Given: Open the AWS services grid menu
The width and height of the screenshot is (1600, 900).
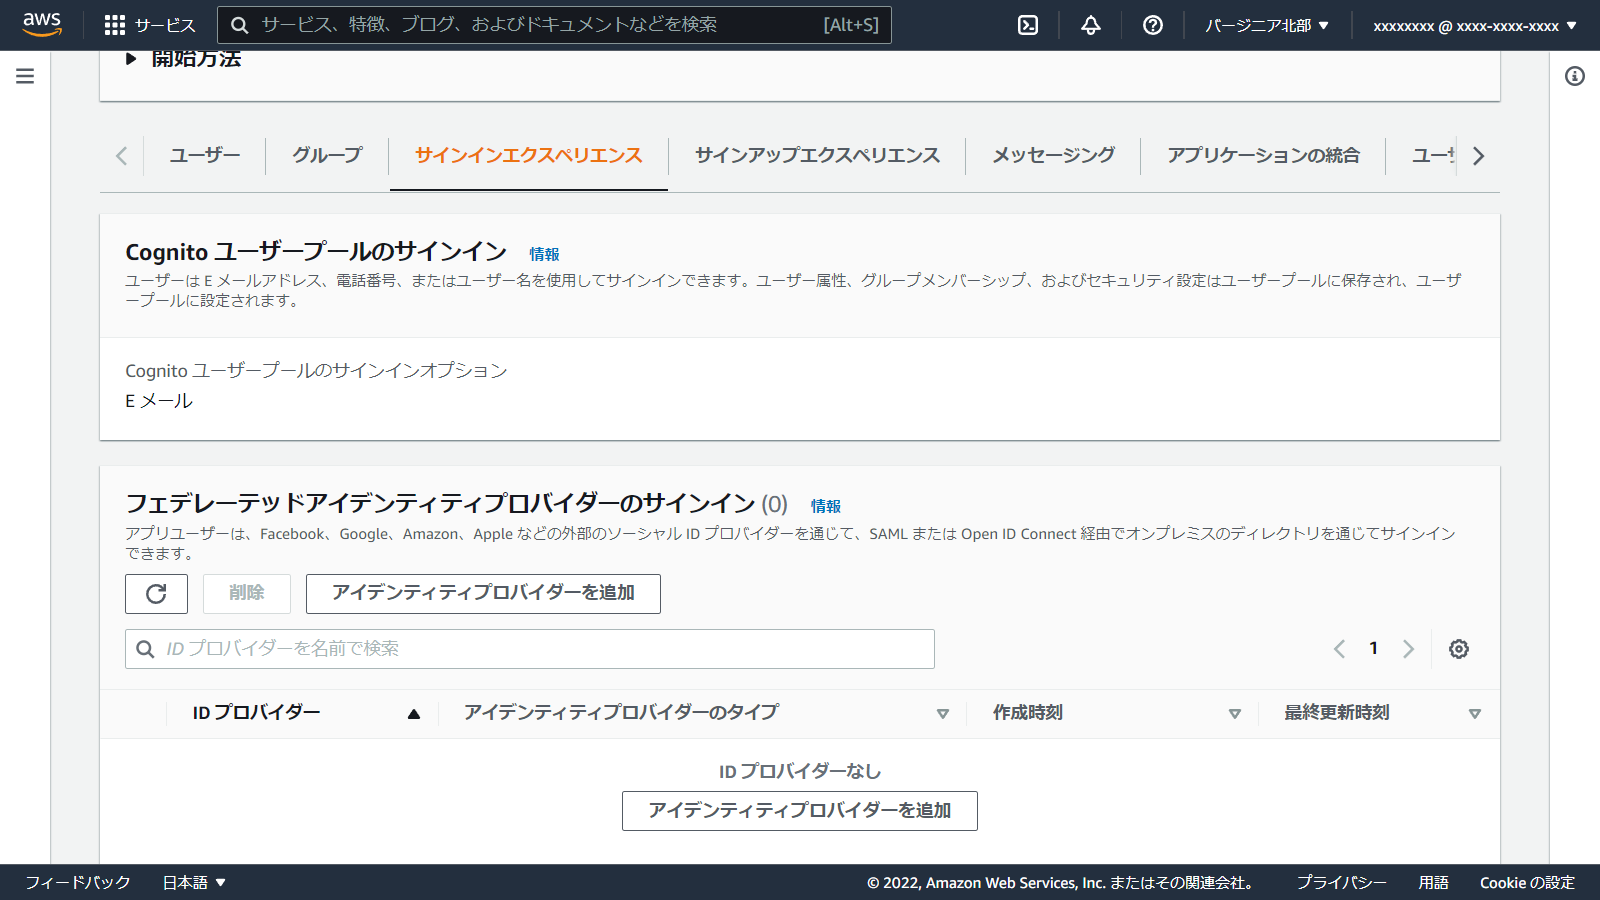Looking at the screenshot, I should coord(116,25).
